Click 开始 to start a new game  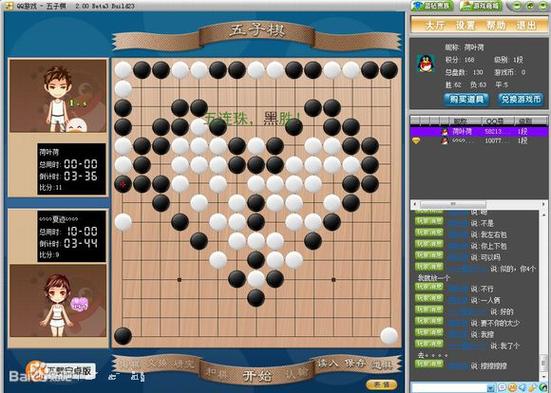coord(257,376)
